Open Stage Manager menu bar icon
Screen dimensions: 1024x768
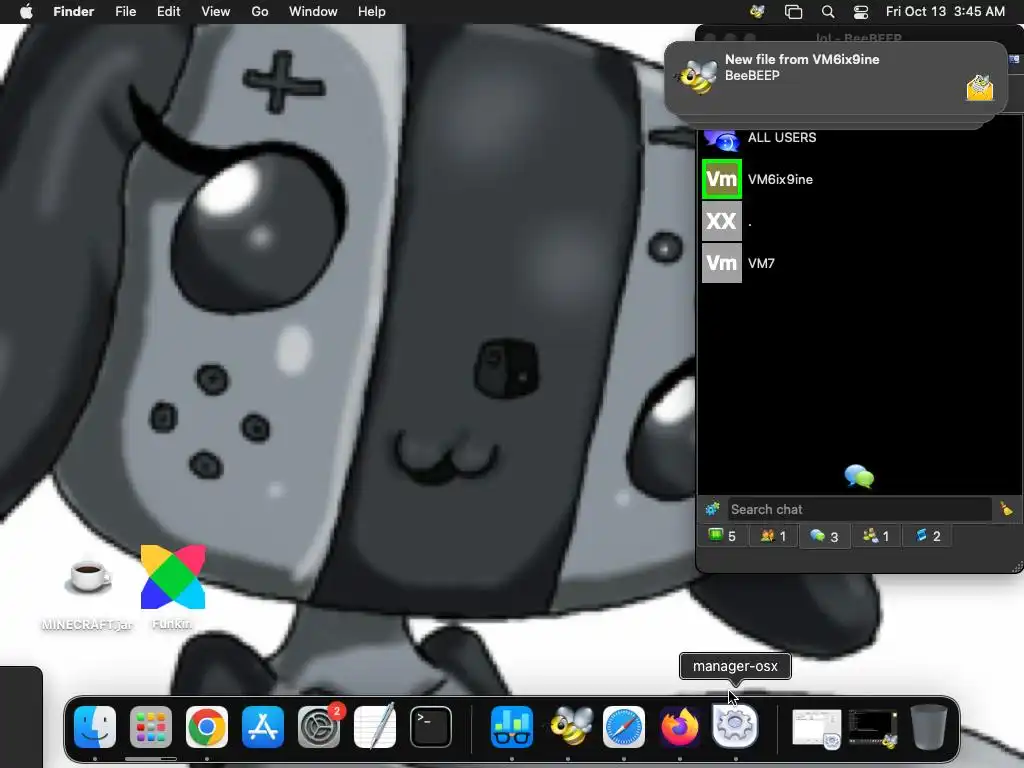click(x=793, y=11)
